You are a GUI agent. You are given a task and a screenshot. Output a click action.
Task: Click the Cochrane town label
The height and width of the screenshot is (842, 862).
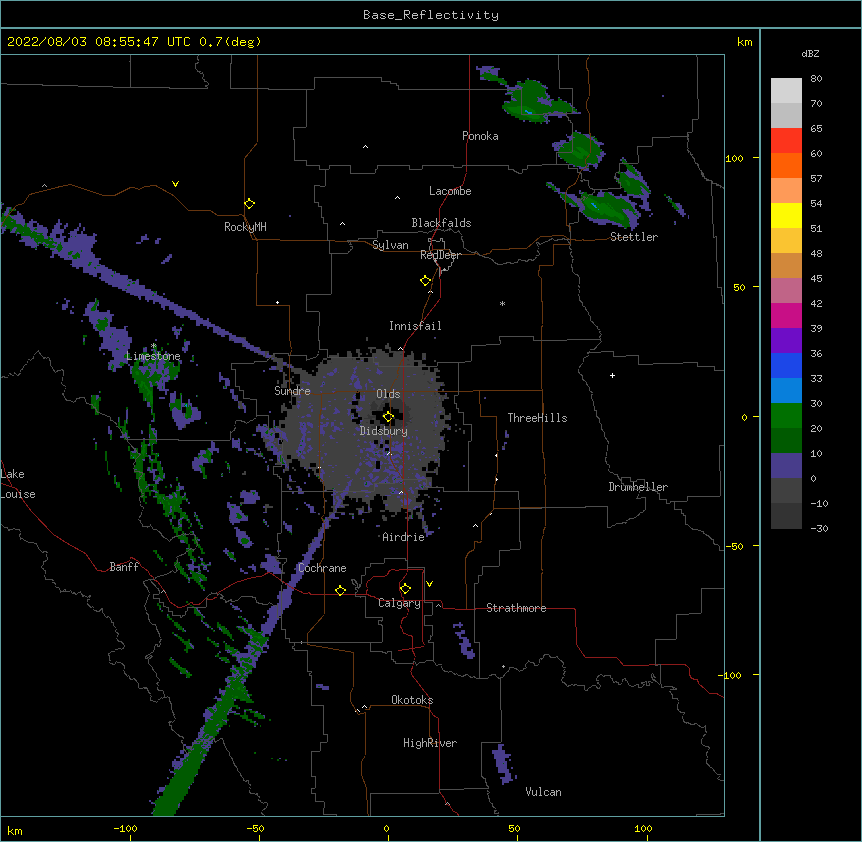[x=322, y=568]
